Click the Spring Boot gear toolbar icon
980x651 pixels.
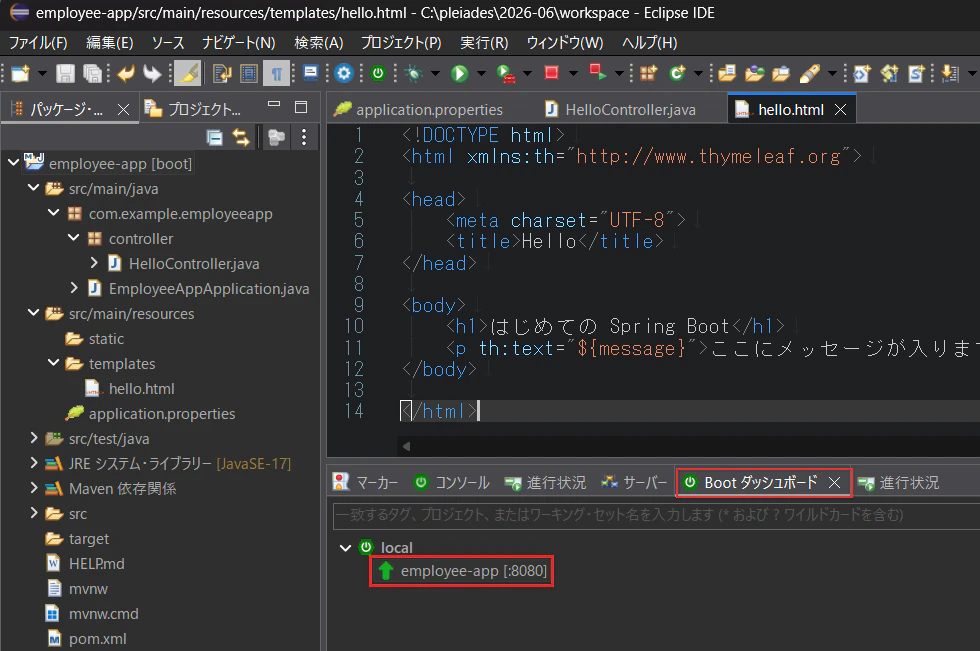coord(344,74)
